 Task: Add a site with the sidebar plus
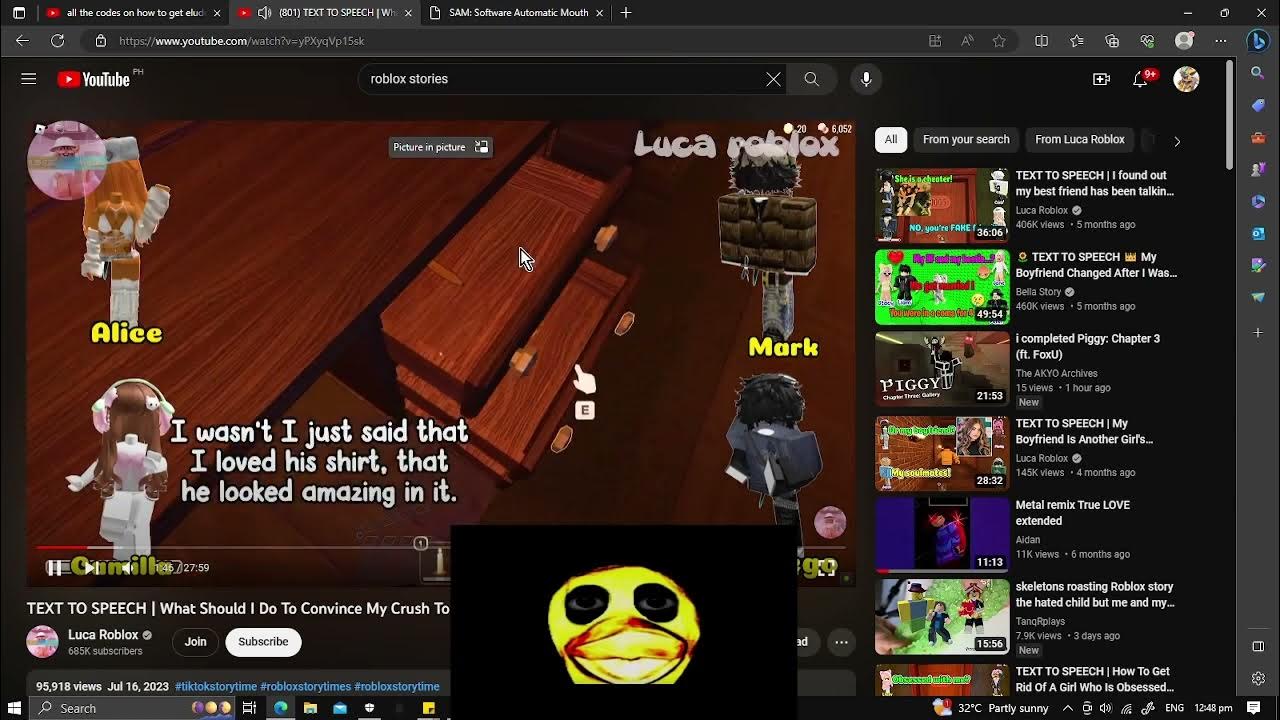click(x=1258, y=332)
